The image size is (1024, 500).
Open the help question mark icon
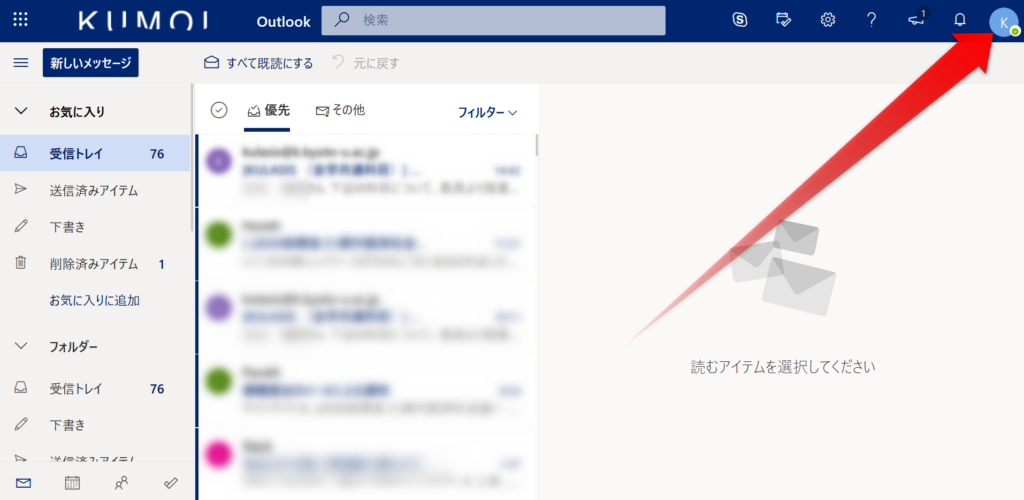click(871, 20)
